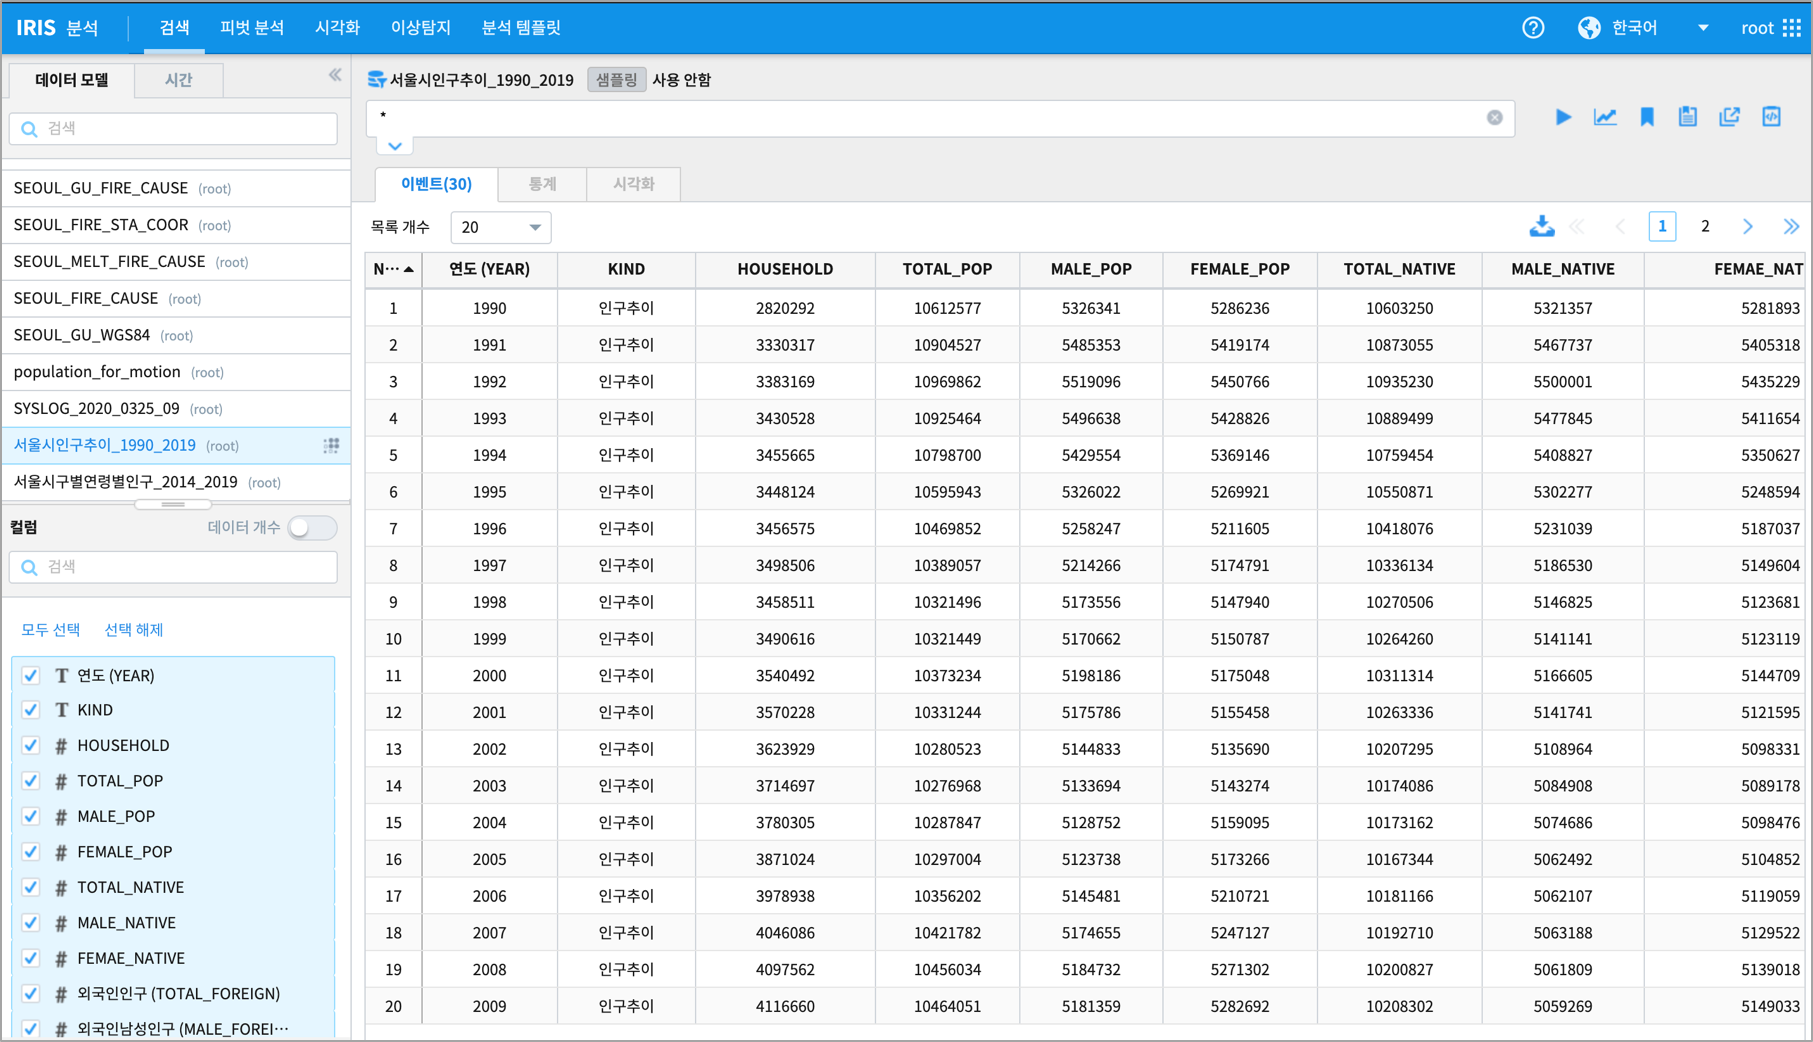Collapse the left data model panel
Screen dimensions: 1813x1042
(x=335, y=75)
